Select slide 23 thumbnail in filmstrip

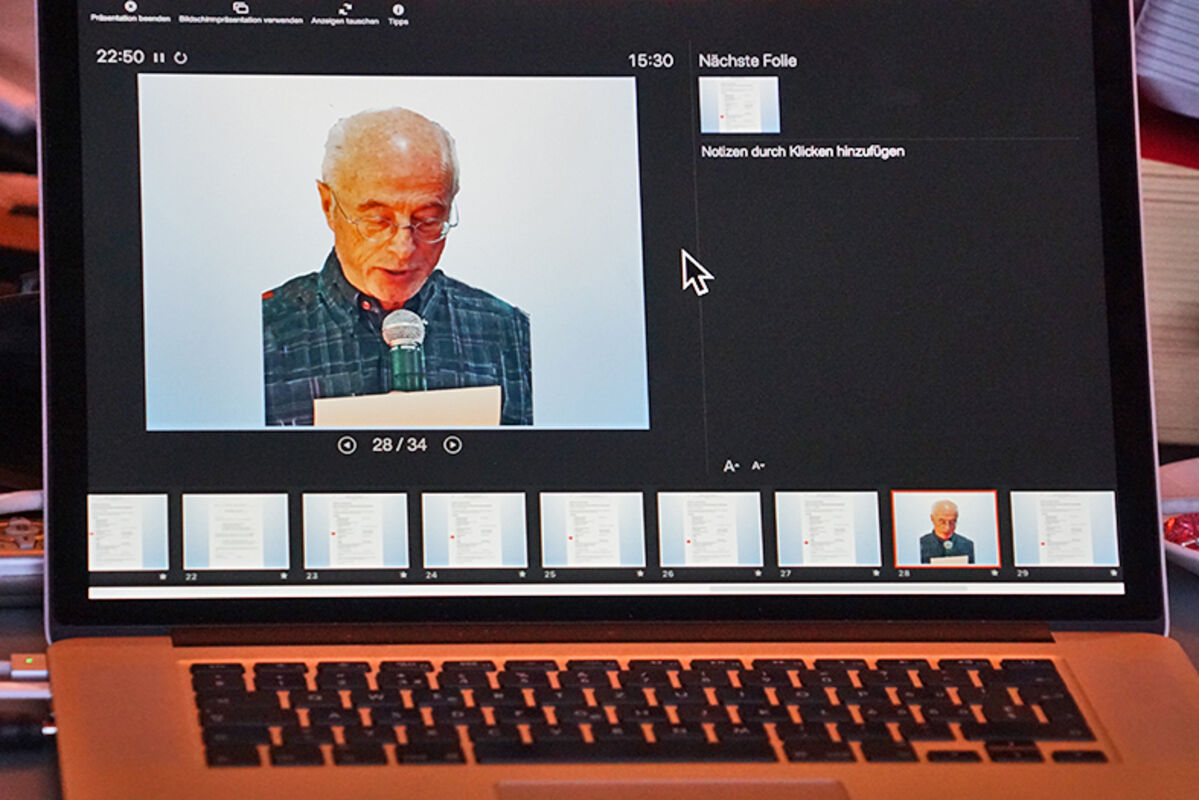(x=355, y=532)
